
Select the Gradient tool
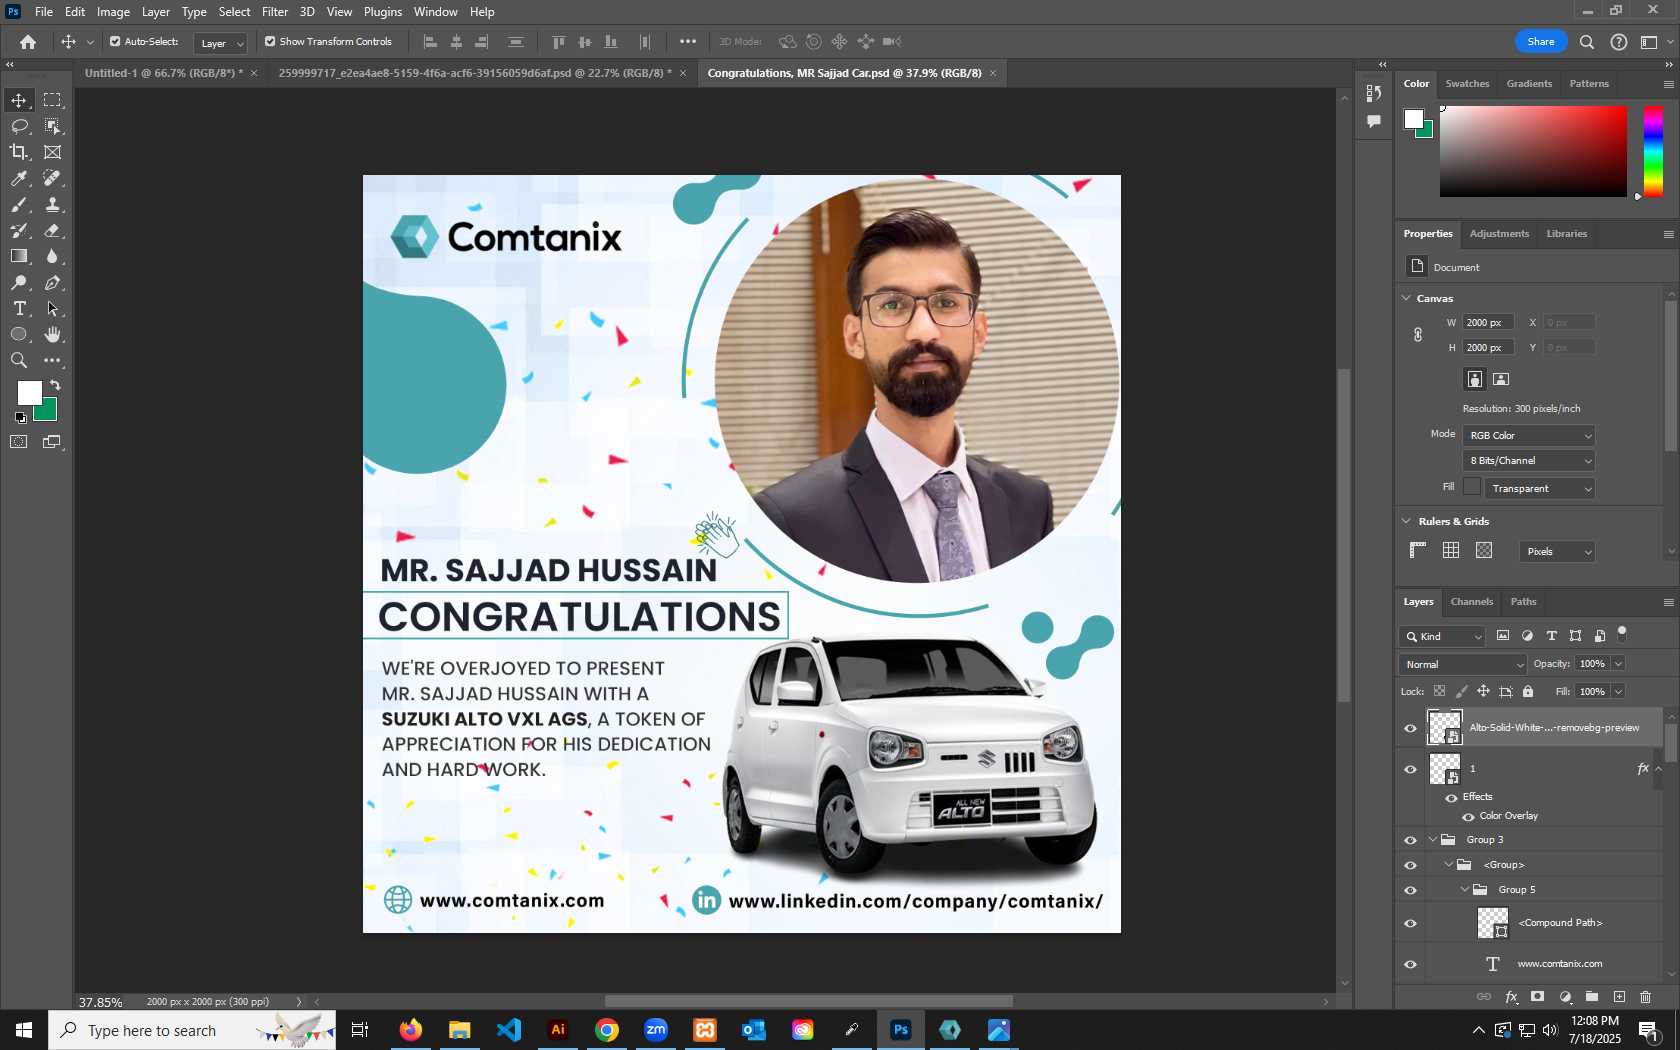(x=19, y=256)
